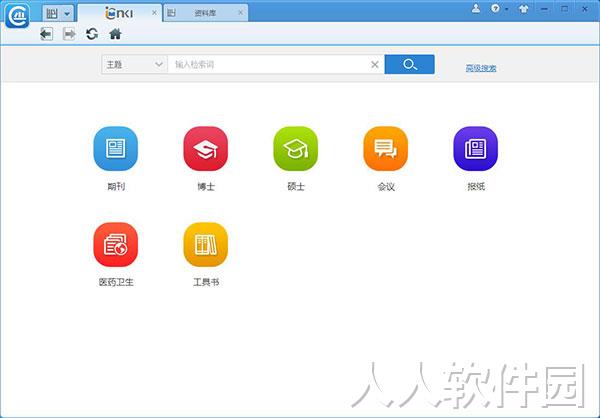Screen dimensions: 600x418
Task: Minimize the application window
Action: pyautogui.click(x=544, y=9)
